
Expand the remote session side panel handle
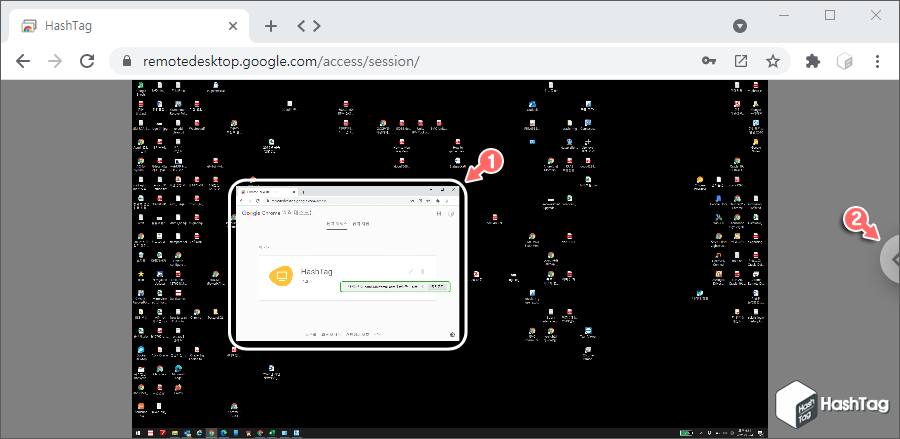[891, 259]
